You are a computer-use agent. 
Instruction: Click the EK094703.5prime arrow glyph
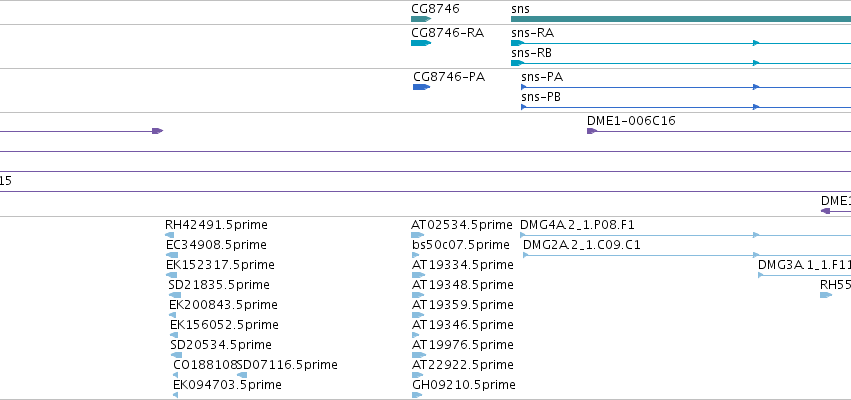point(175,395)
